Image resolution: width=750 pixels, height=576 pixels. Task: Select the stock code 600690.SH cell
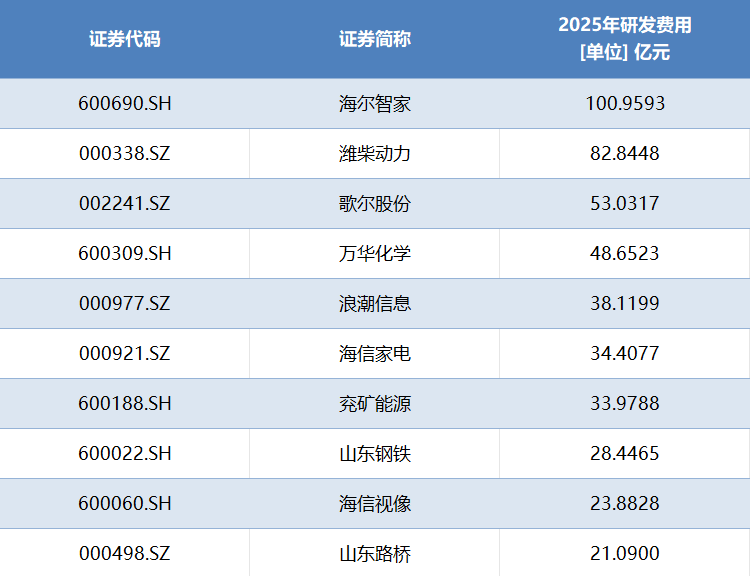(124, 103)
